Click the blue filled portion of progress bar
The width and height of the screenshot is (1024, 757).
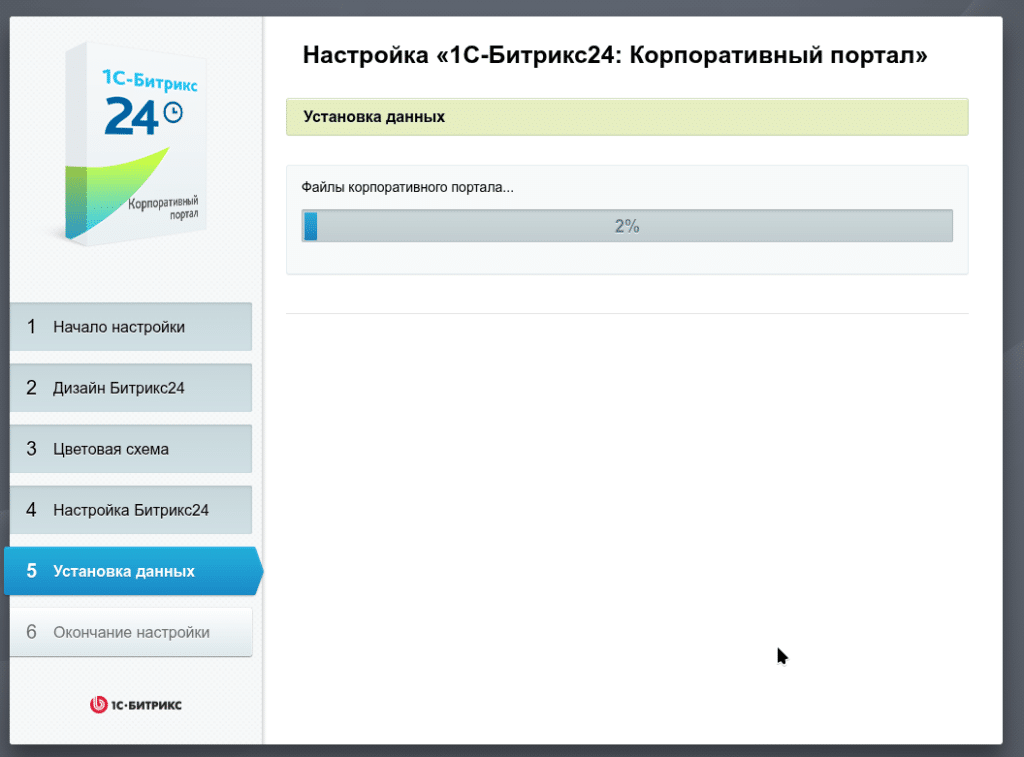point(309,225)
